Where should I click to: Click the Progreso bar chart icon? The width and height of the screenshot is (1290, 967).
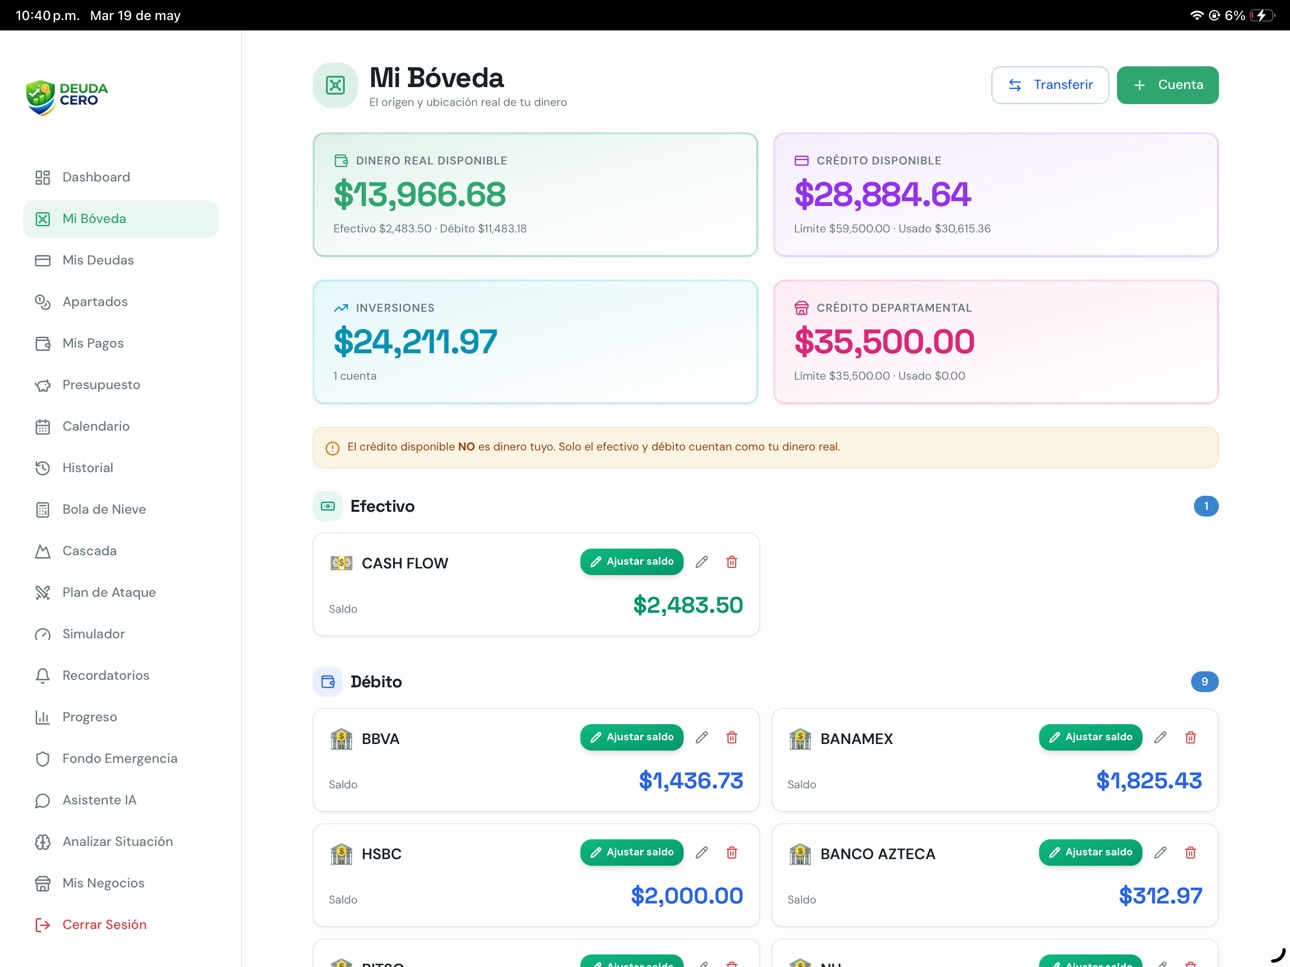pos(42,717)
